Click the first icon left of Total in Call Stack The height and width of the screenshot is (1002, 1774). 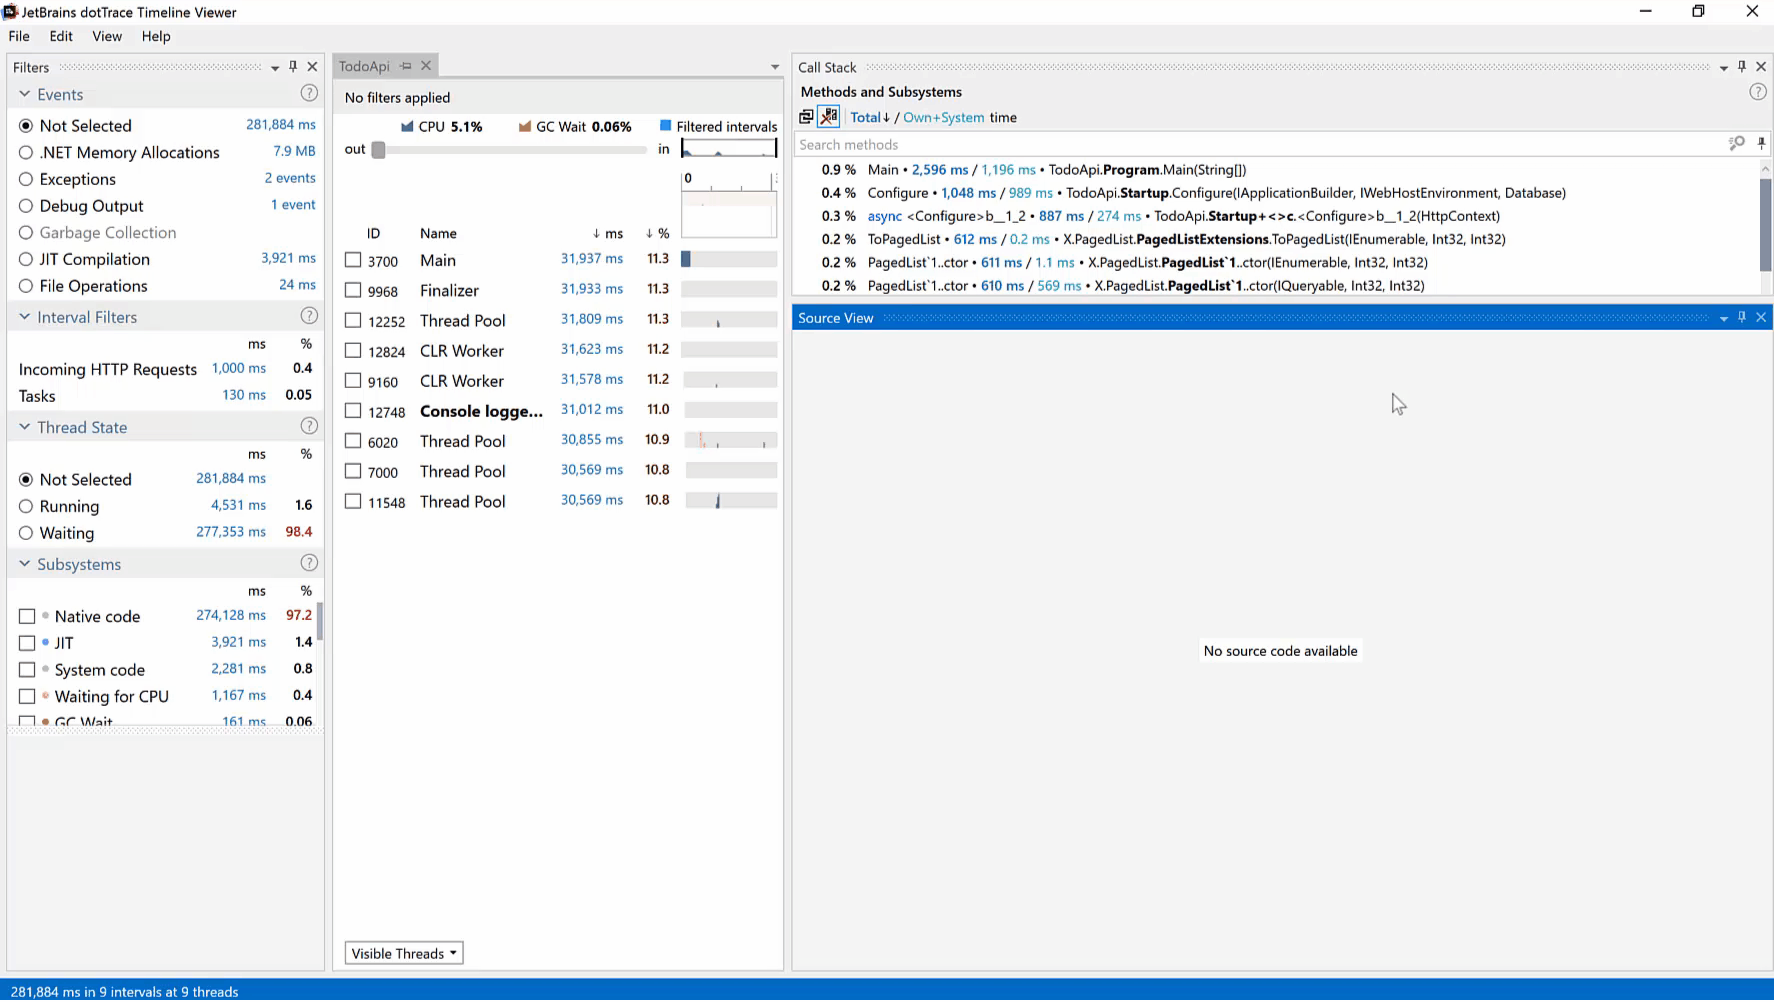coord(806,117)
